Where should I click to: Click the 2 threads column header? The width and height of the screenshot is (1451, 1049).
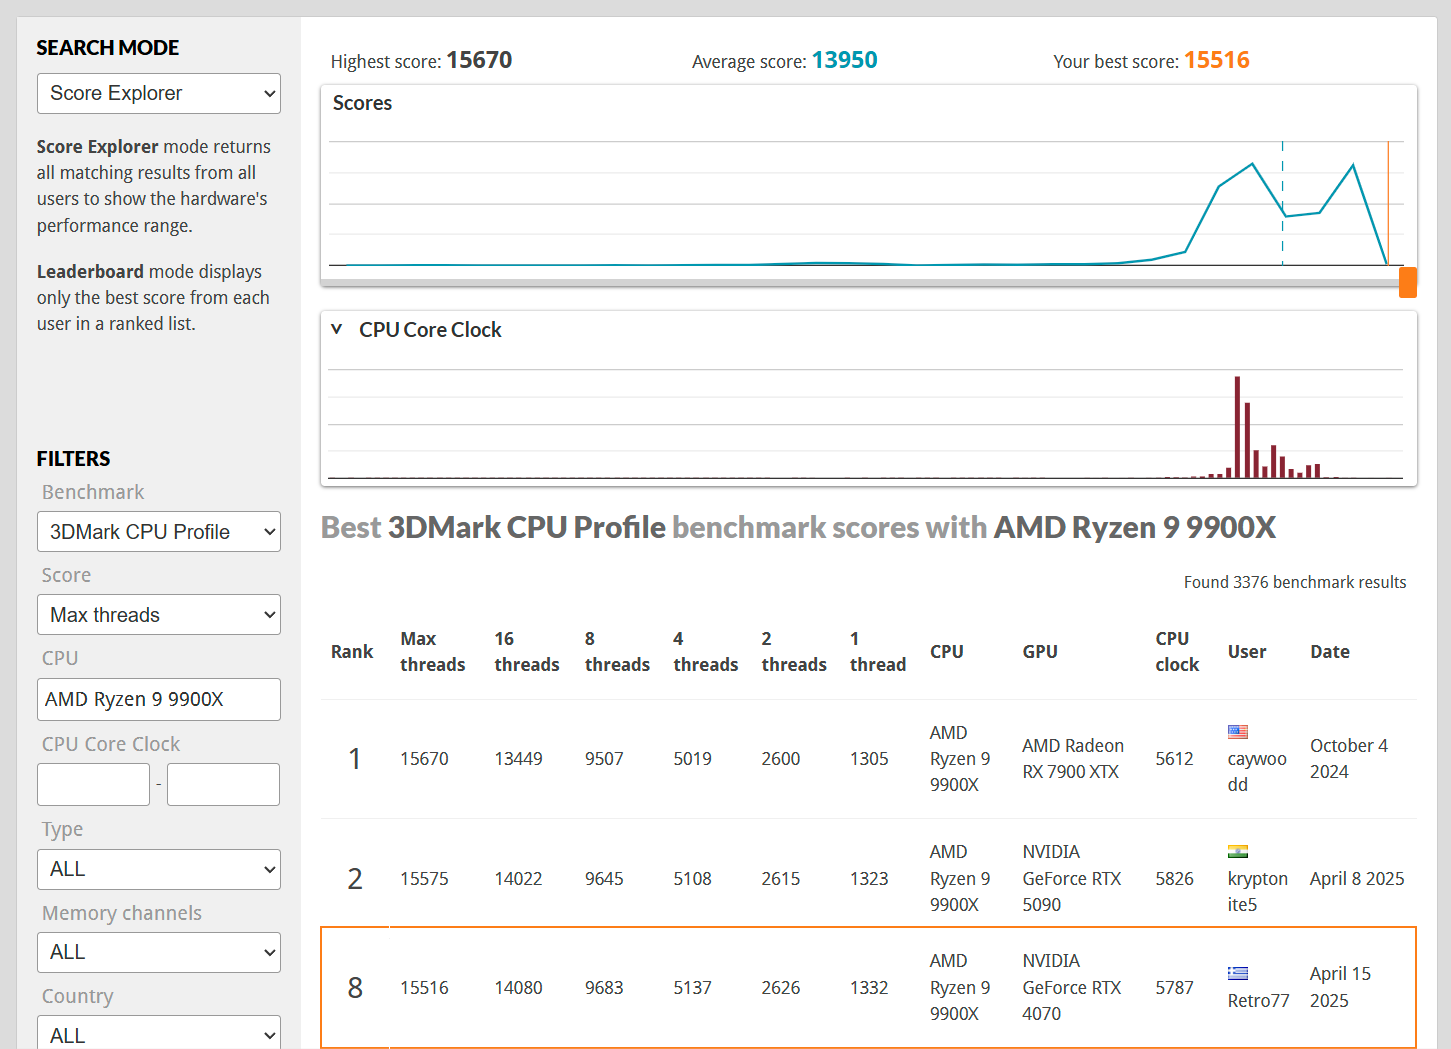click(x=794, y=651)
